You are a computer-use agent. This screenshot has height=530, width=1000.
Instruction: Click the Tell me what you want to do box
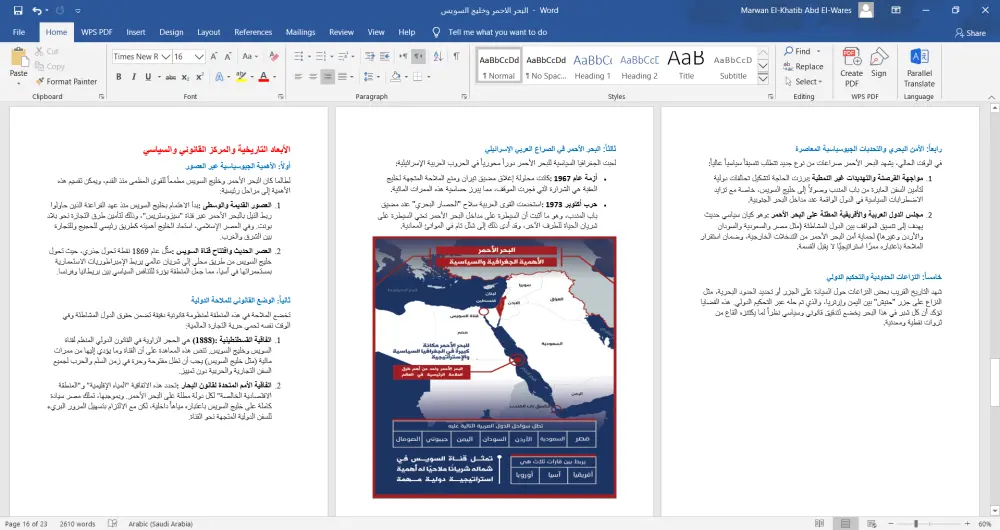[497, 32]
